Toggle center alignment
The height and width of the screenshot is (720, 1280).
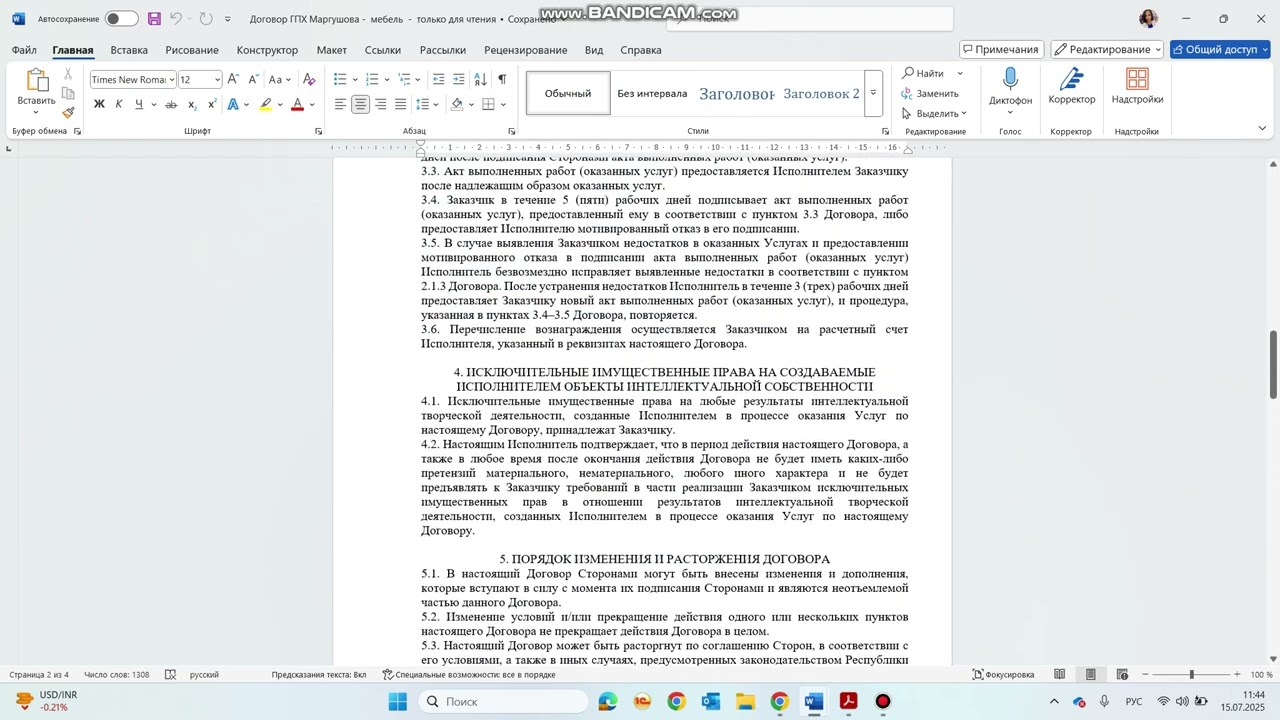coord(360,104)
